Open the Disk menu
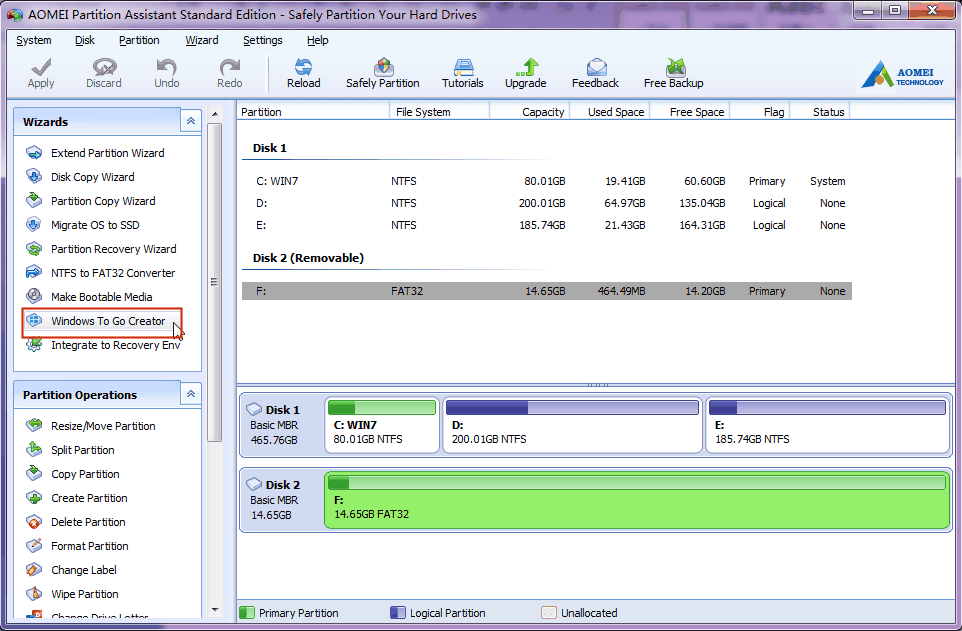This screenshot has height=631, width=962. (85, 40)
